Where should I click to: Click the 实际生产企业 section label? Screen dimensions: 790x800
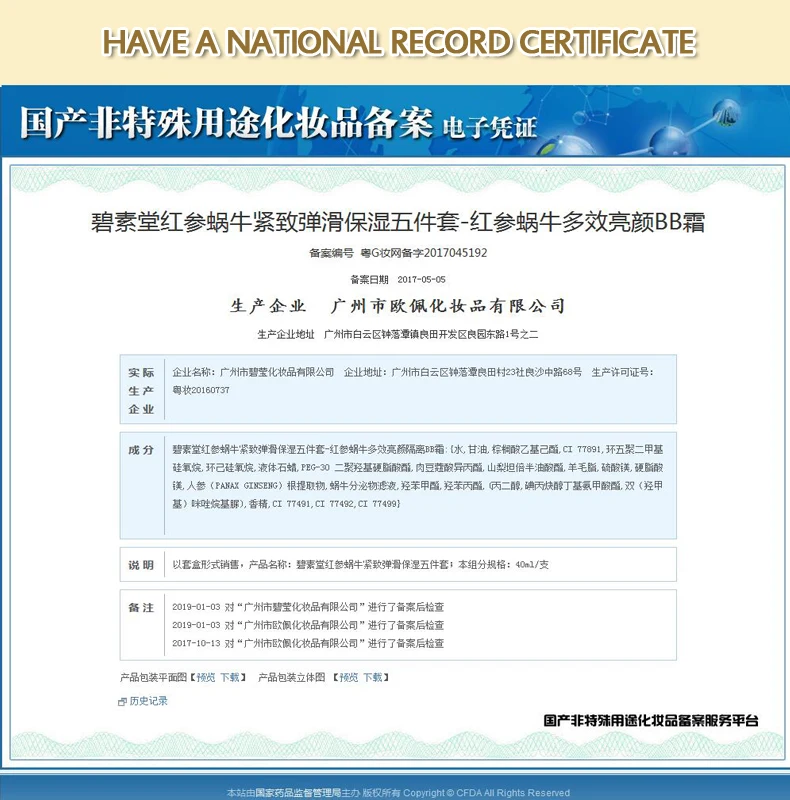point(141,390)
